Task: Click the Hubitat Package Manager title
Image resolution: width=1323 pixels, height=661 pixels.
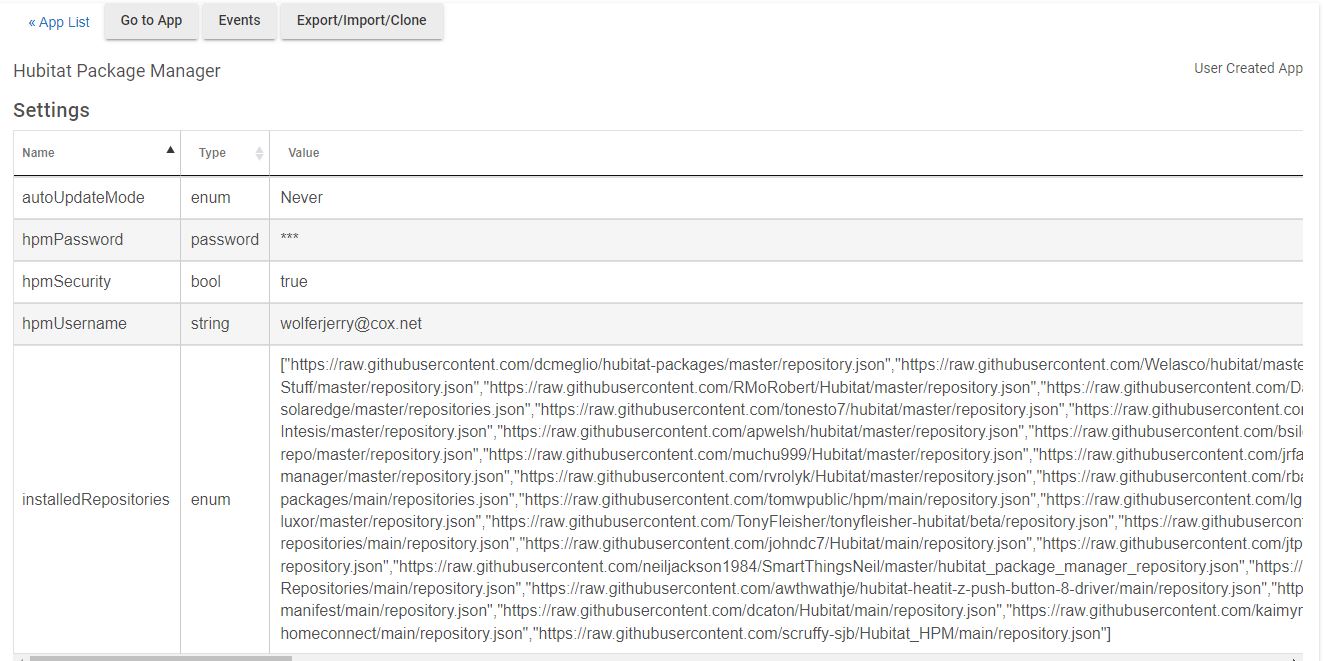Action: click(117, 71)
